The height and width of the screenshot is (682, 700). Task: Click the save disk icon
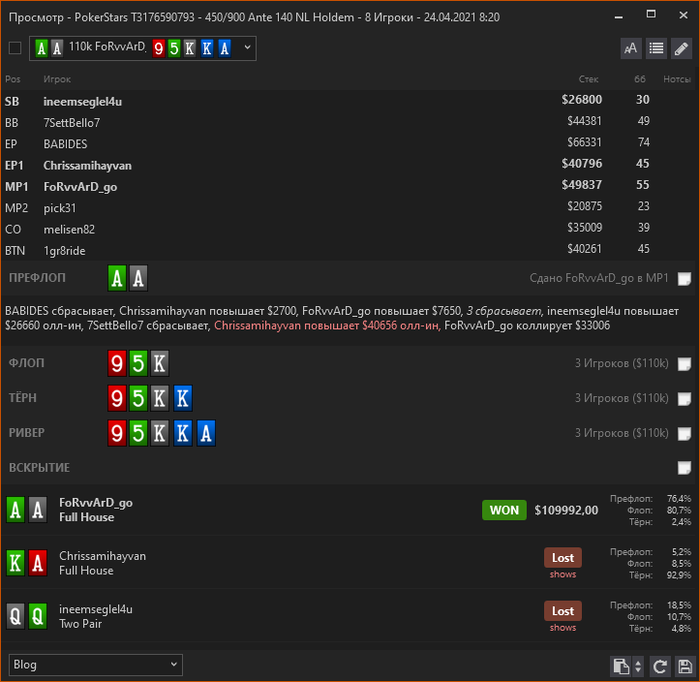685,666
